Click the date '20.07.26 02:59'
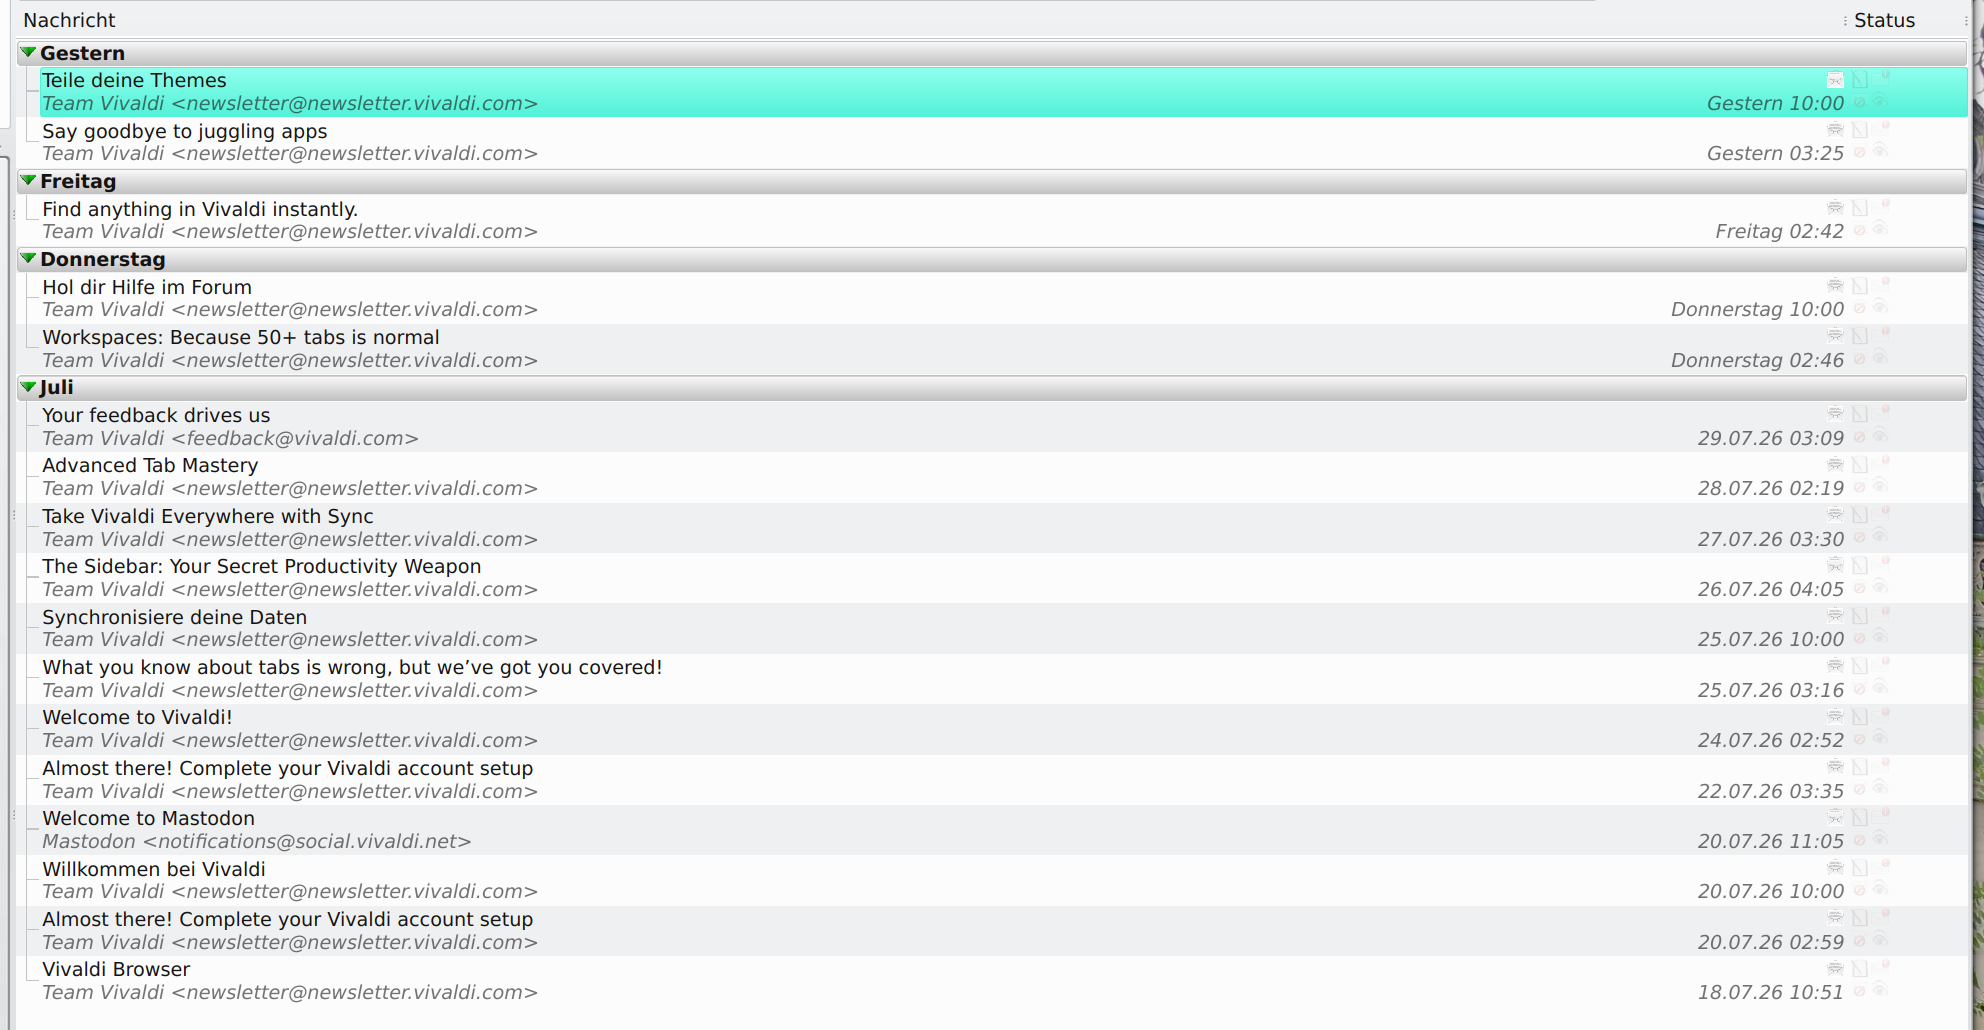The height and width of the screenshot is (1030, 1984). point(1770,942)
